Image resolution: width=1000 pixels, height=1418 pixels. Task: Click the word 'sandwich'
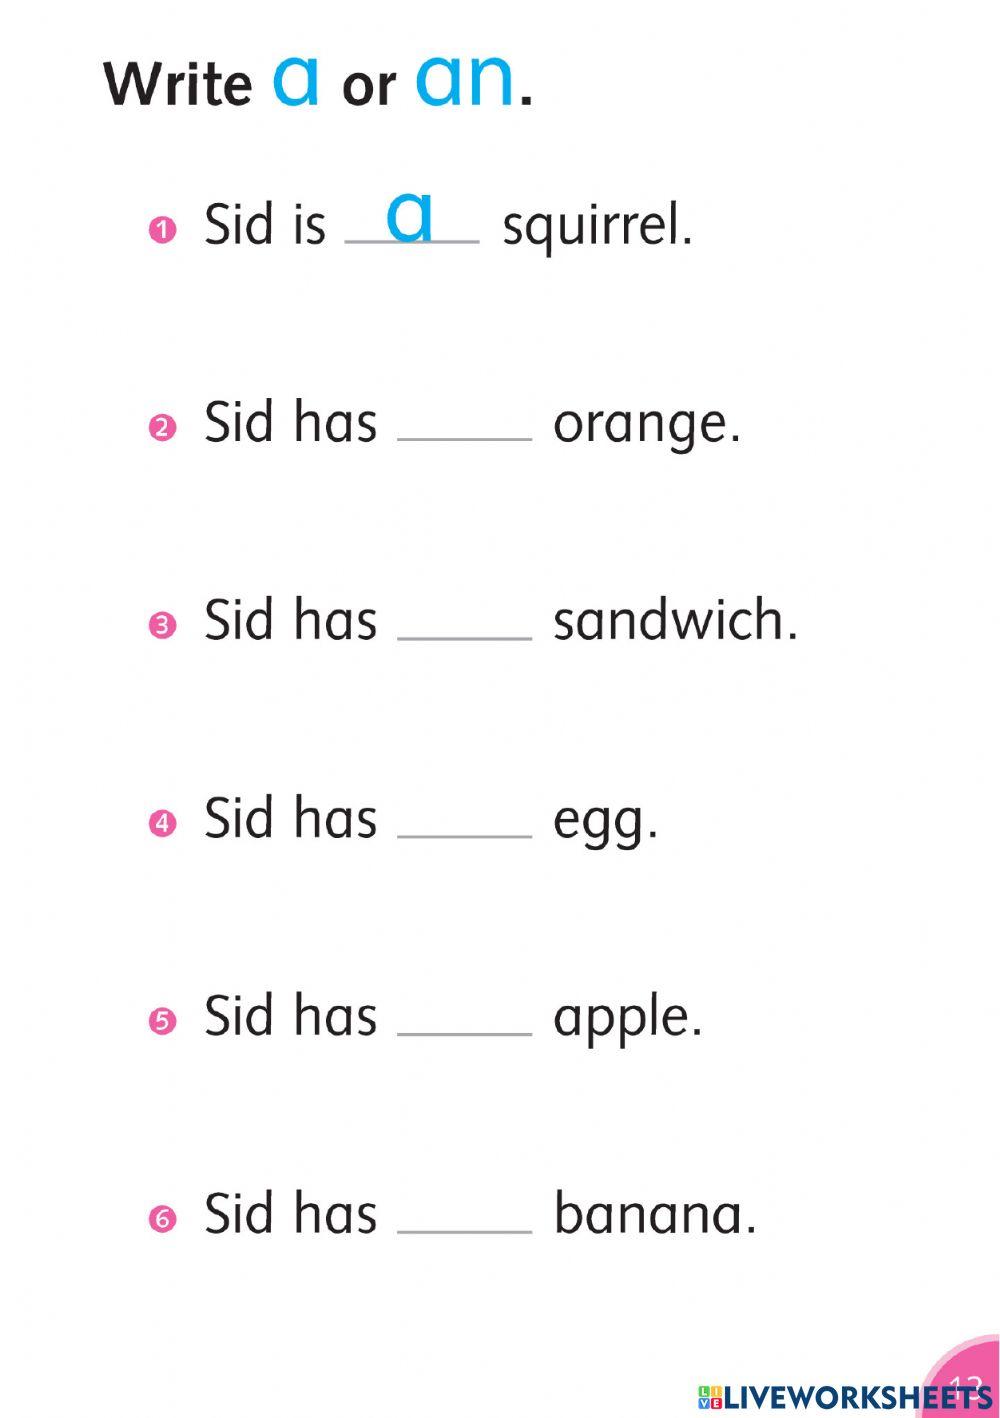pyautogui.click(x=675, y=620)
